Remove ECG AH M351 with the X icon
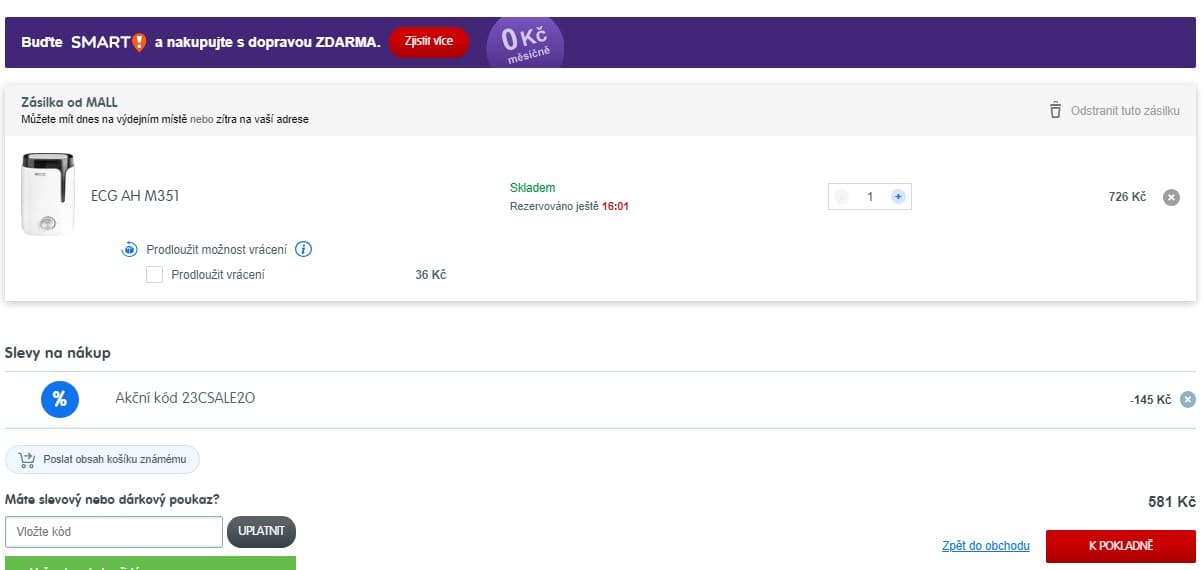 [1171, 197]
